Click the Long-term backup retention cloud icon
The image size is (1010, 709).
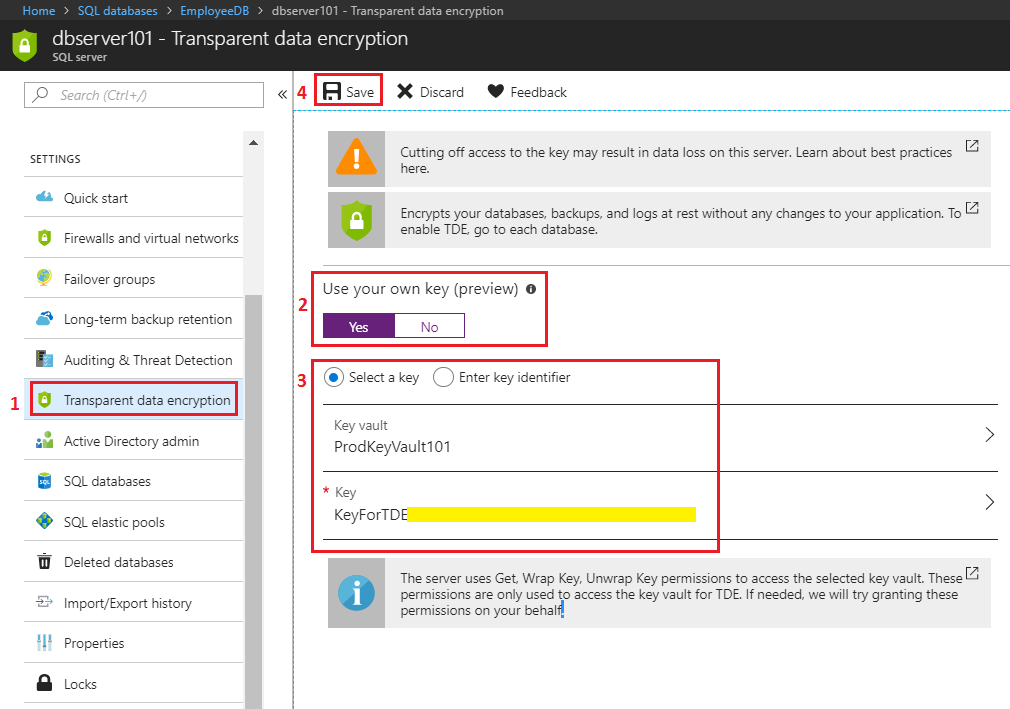tap(44, 318)
